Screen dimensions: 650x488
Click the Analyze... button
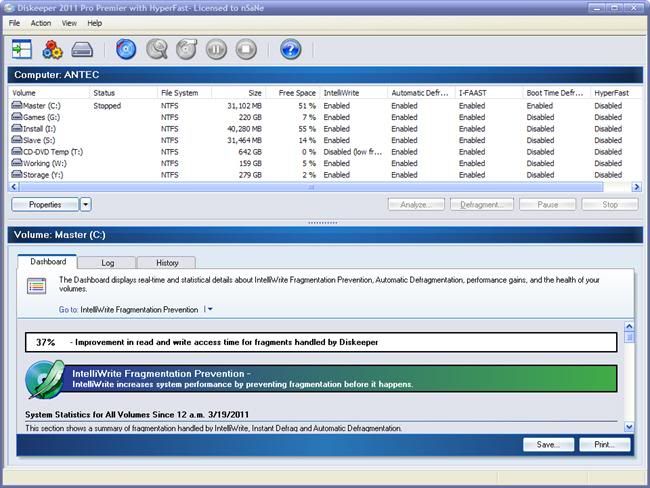(416, 204)
